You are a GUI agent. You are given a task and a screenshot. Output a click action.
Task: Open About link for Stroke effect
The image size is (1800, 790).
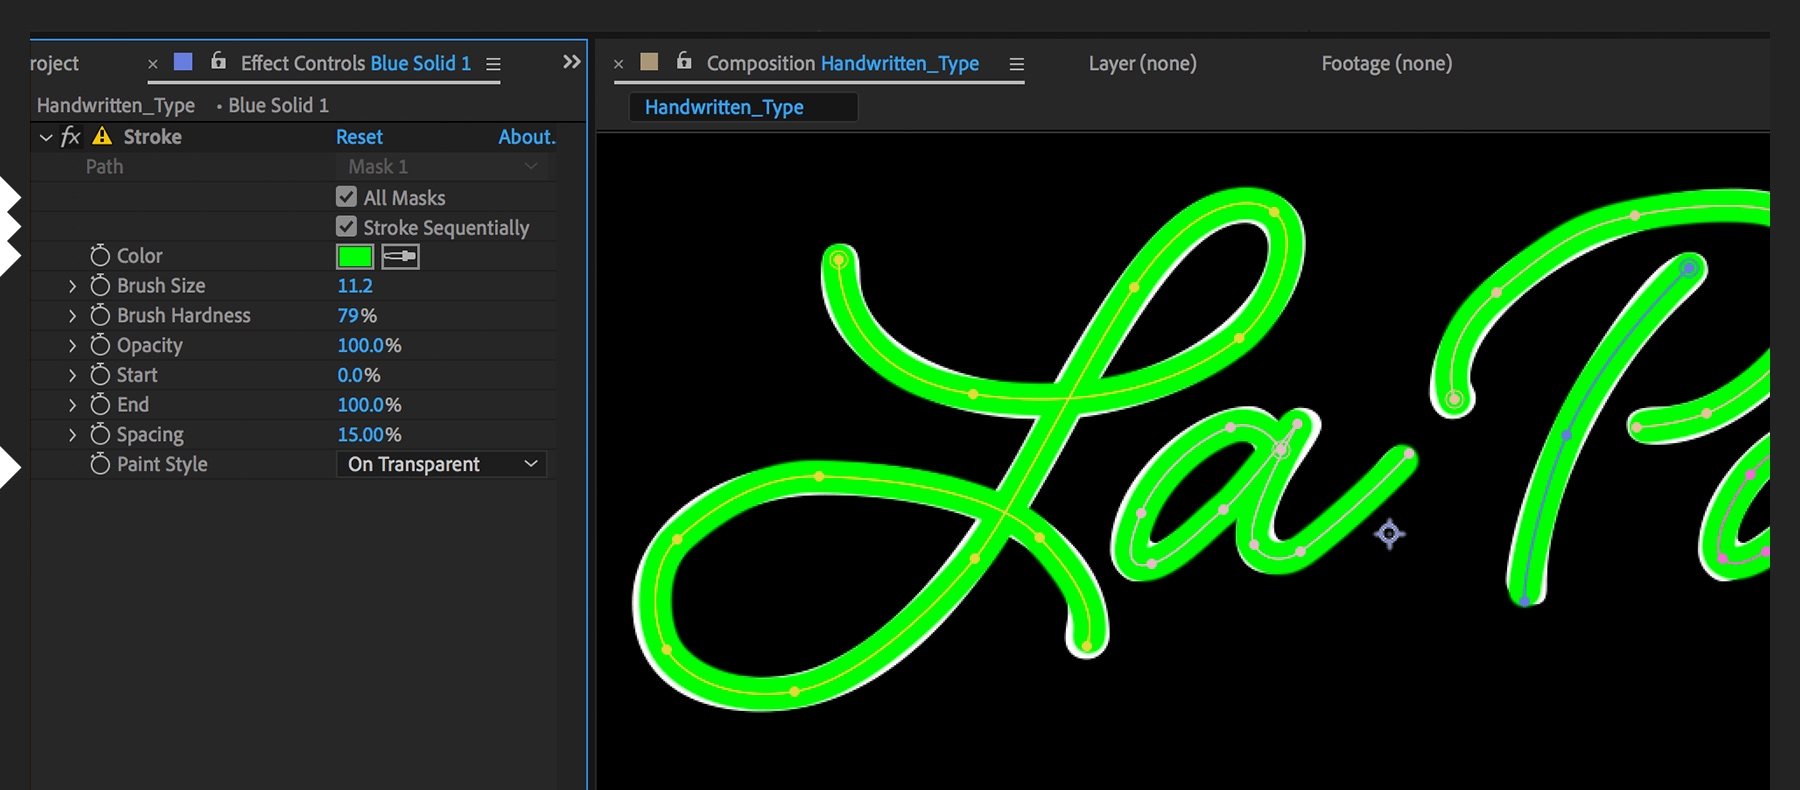[x=527, y=137]
